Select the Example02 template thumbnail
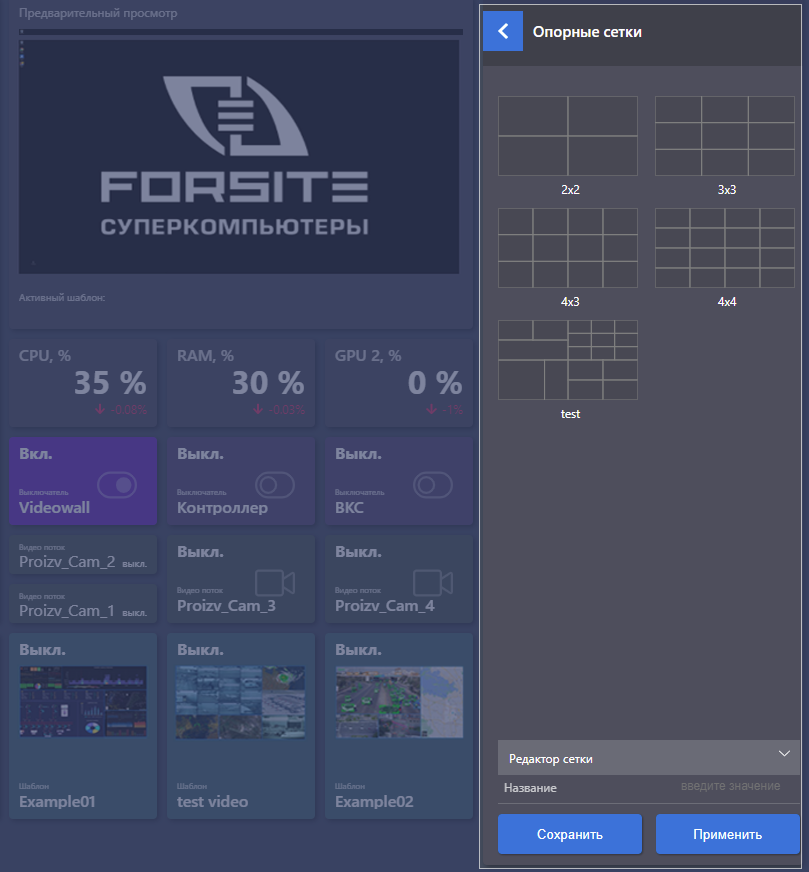The width and height of the screenshot is (809, 872). (399, 702)
